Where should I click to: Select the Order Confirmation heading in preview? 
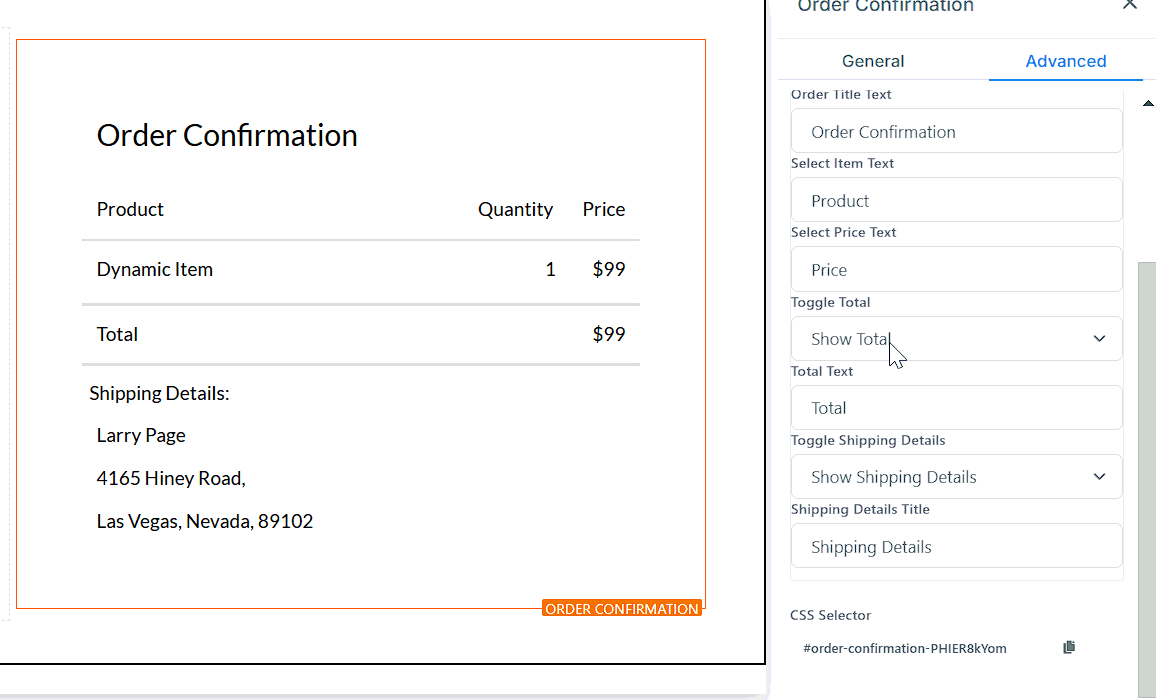click(227, 135)
